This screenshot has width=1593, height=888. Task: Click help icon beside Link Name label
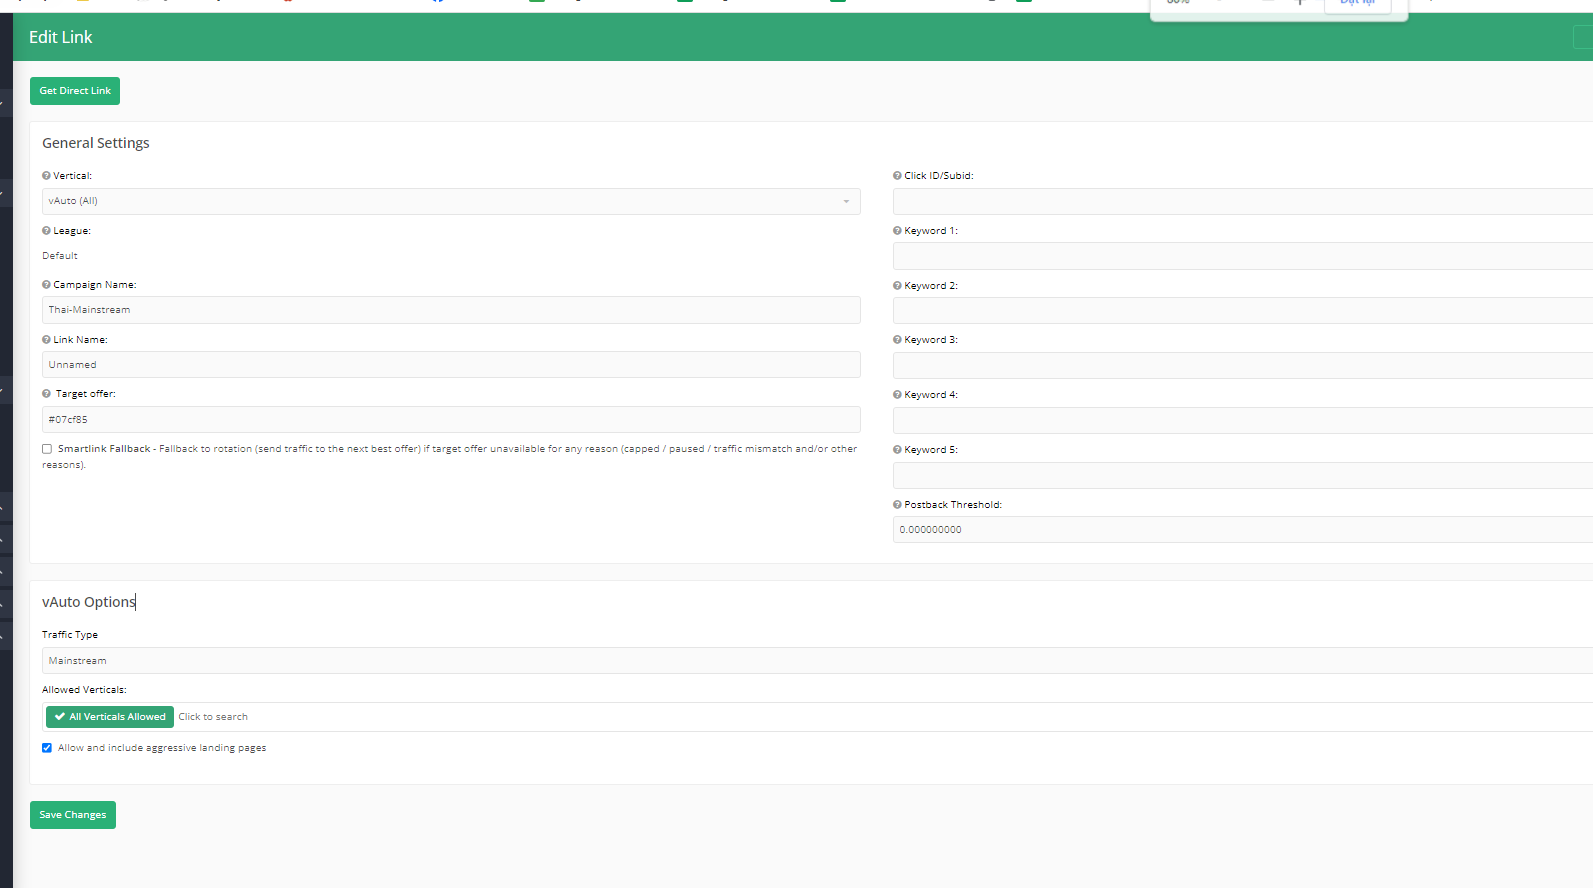coord(46,340)
